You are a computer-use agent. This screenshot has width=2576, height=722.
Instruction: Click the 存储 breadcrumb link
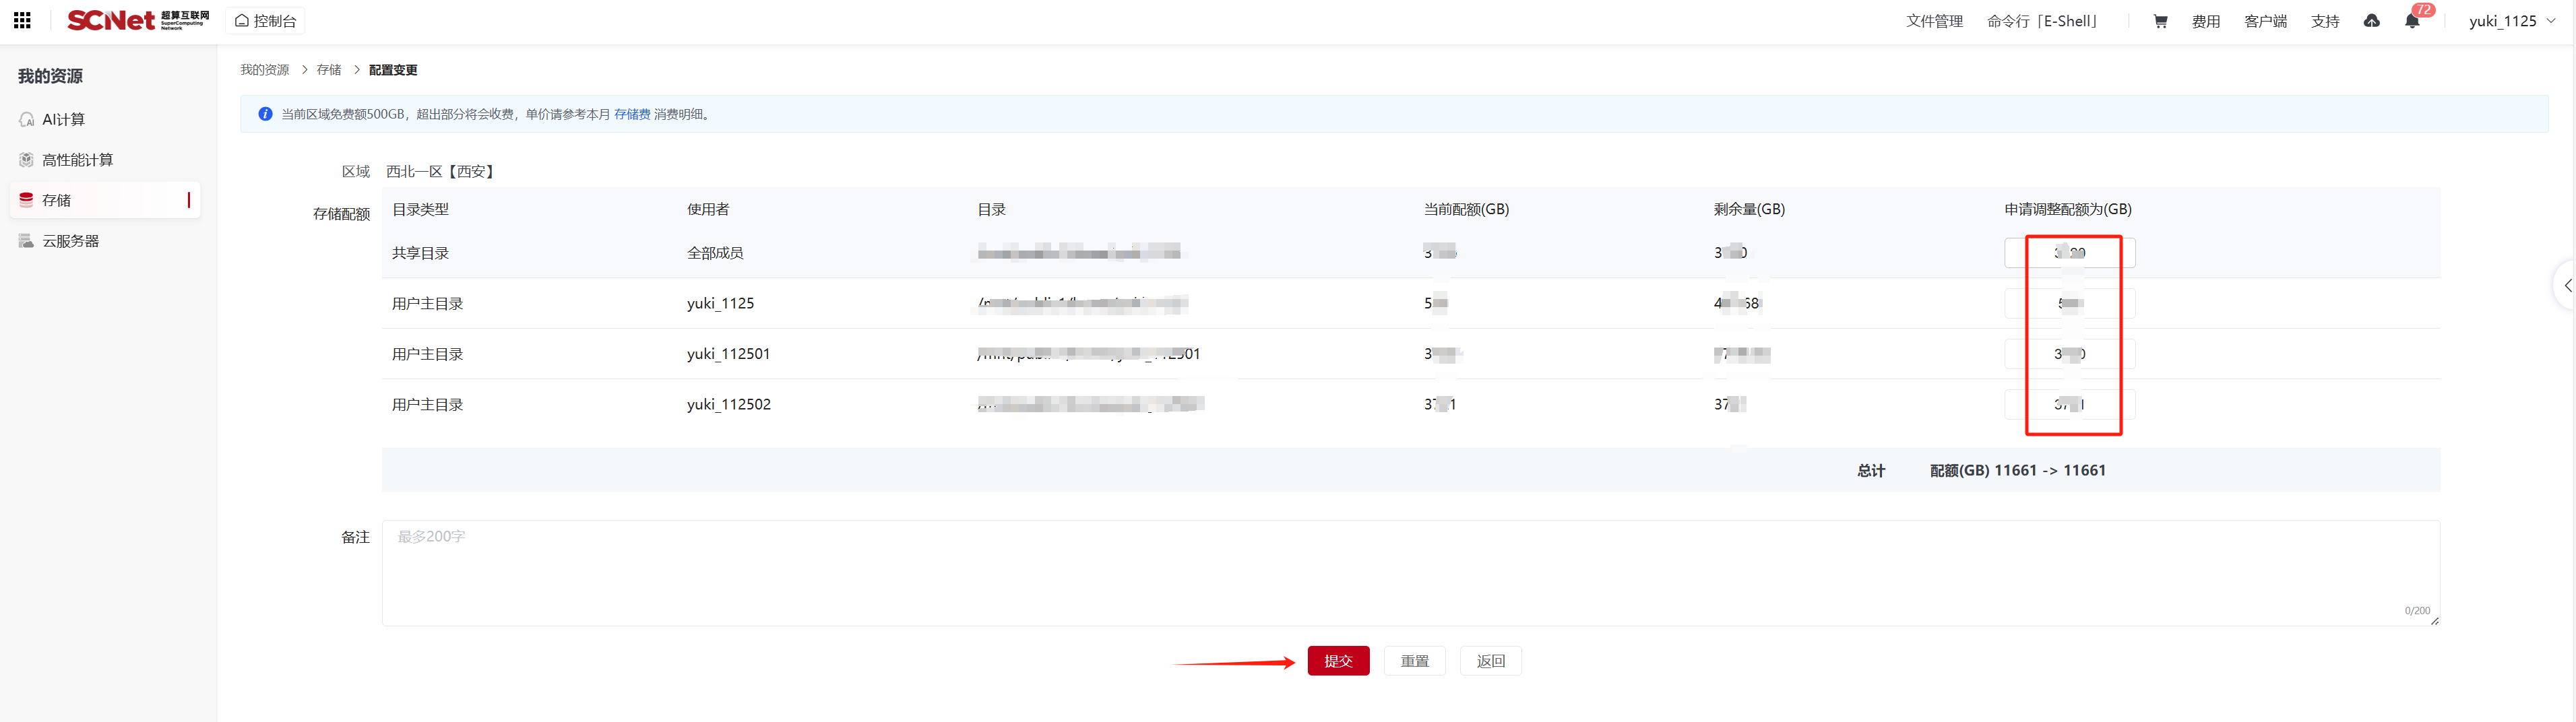click(328, 70)
